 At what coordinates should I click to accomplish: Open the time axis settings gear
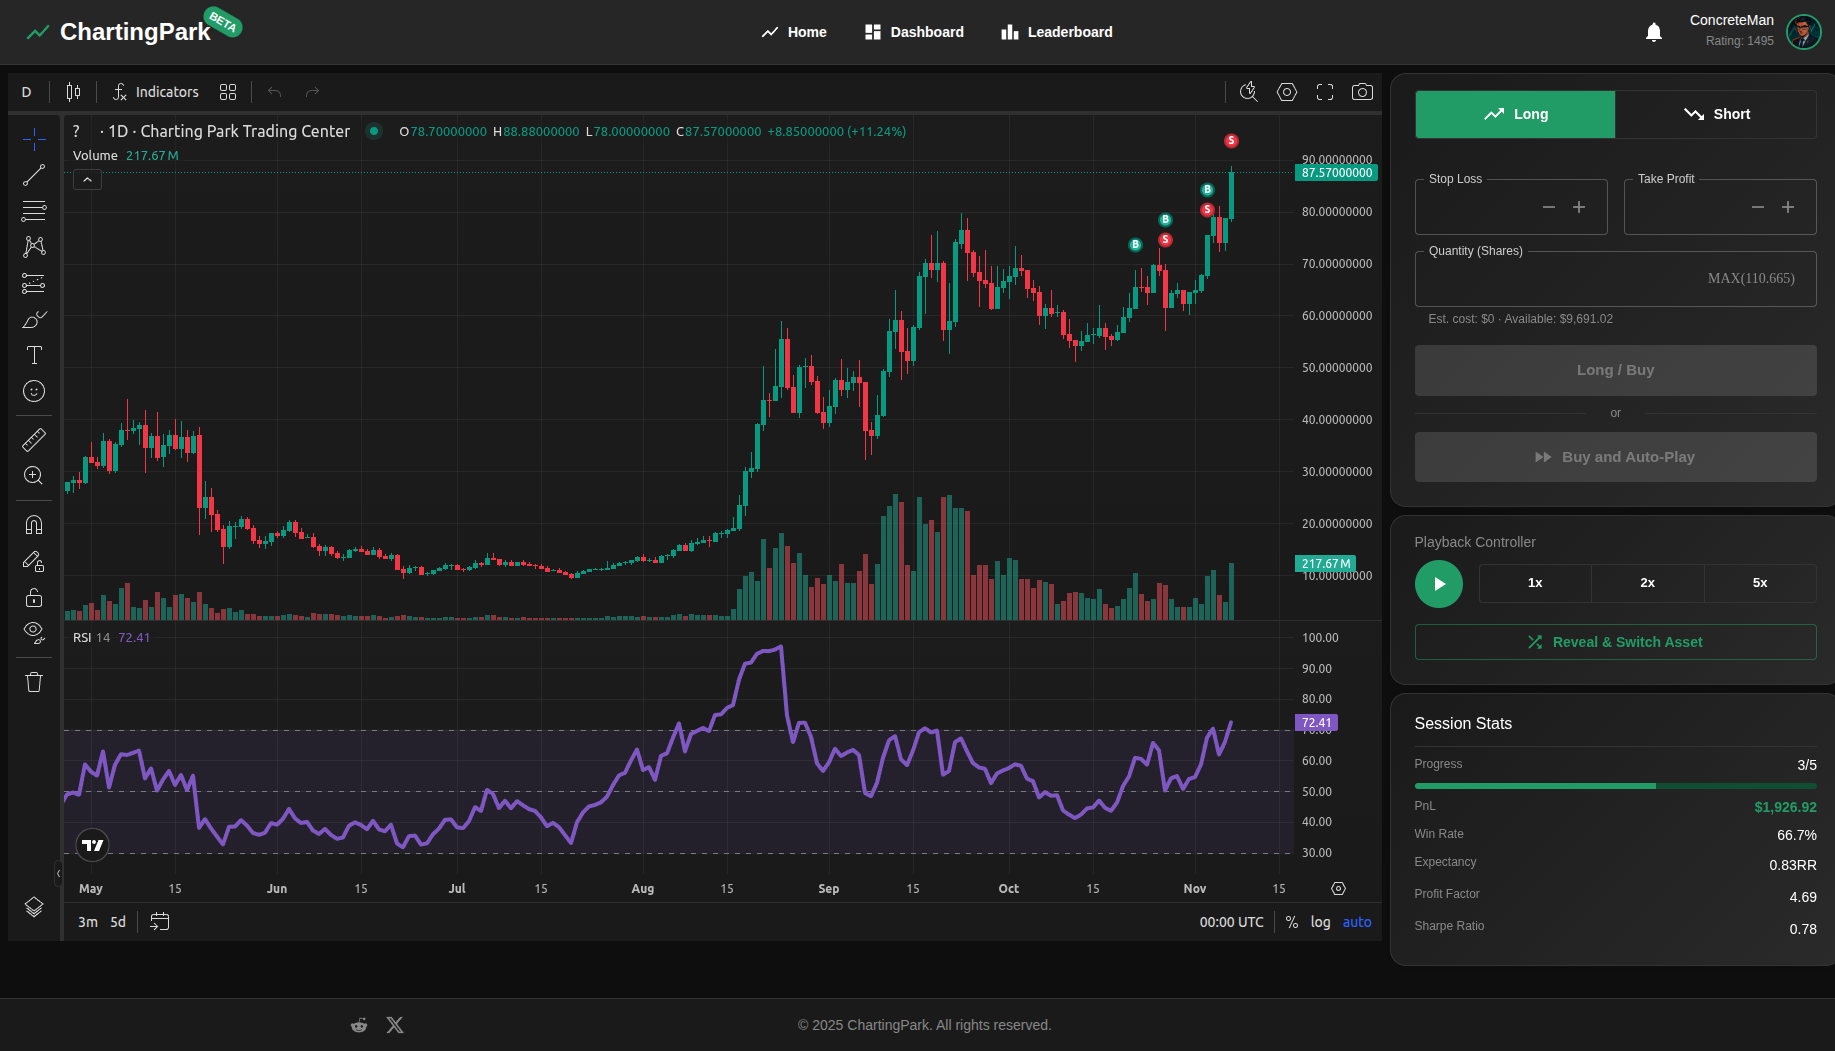click(1338, 888)
